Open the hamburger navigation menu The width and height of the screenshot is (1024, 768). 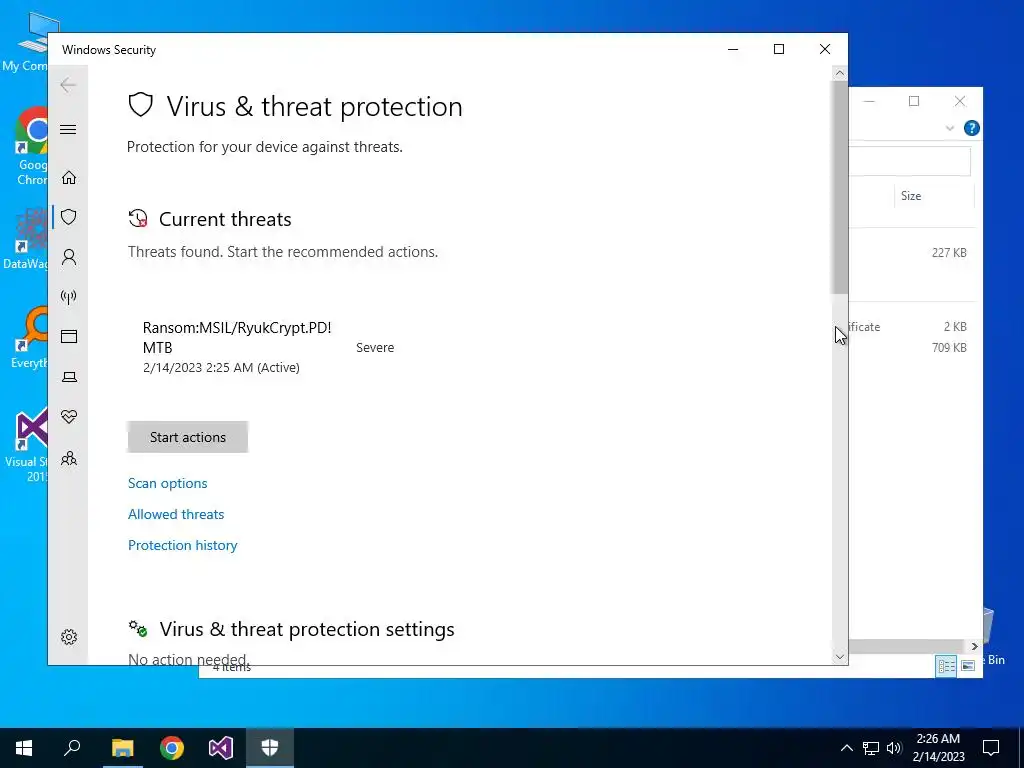point(68,129)
